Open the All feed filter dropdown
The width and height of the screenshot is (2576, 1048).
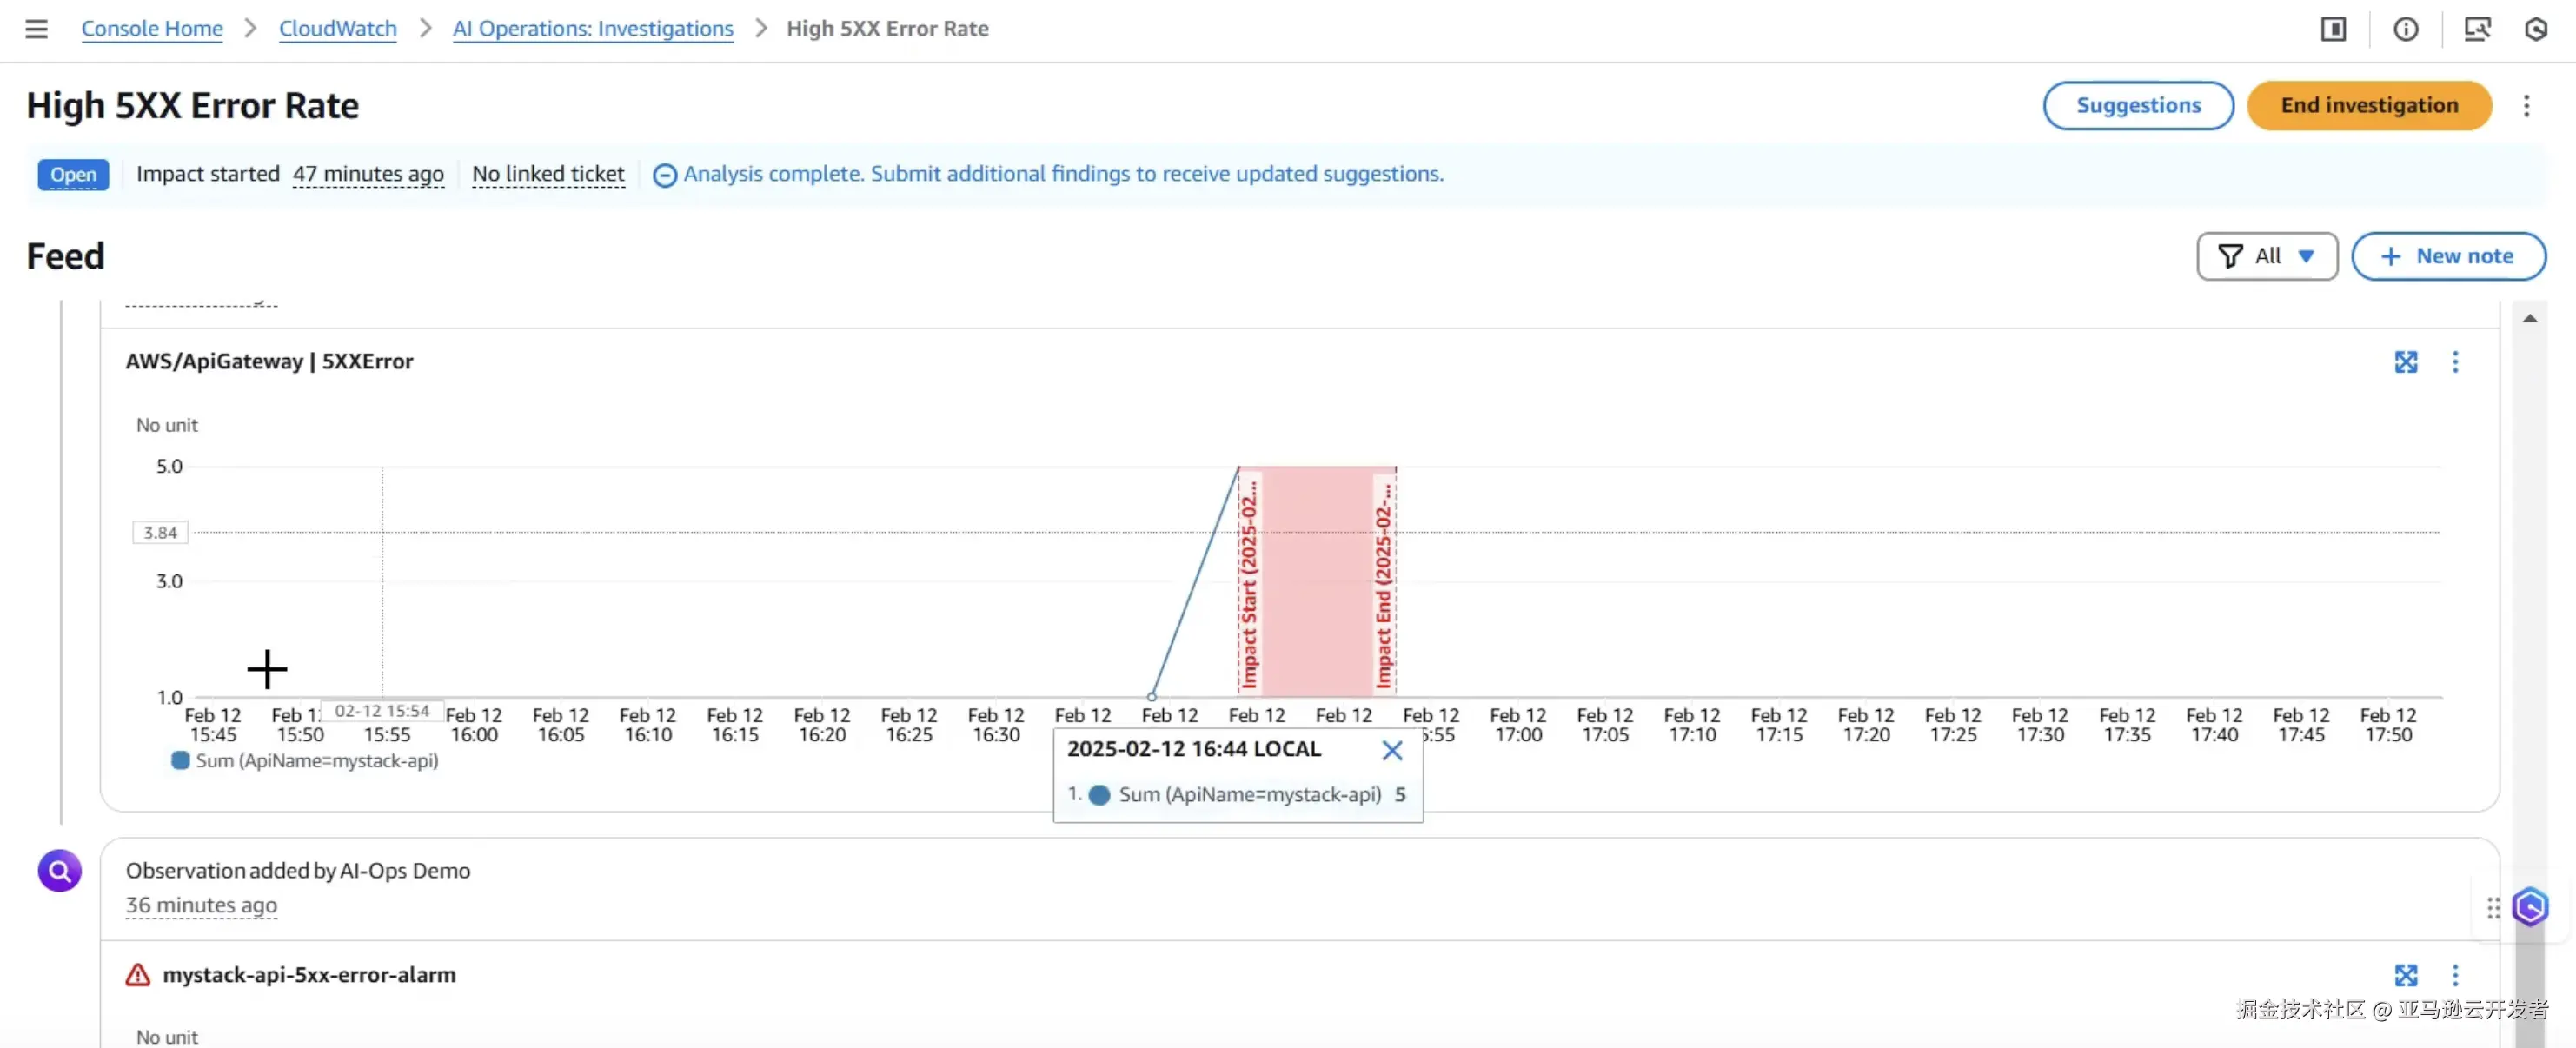pos(2266,256)
